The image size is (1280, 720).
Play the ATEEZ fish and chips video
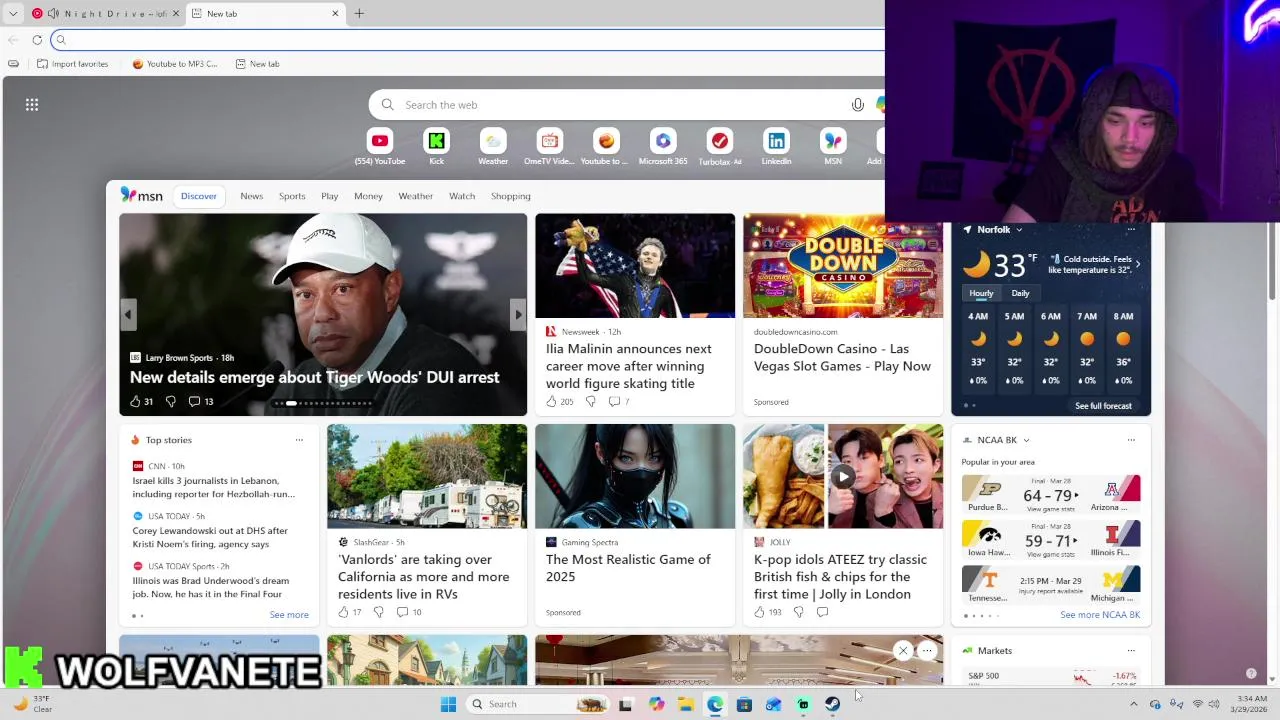click(842, 477)
